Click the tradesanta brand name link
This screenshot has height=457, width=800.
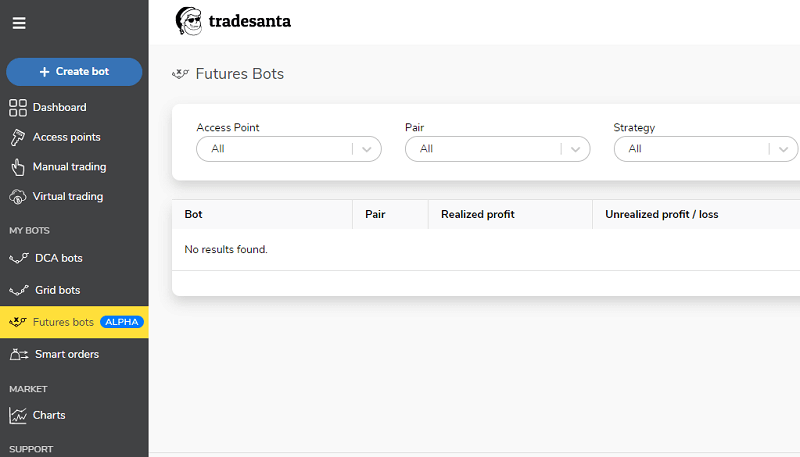pos(249,21)
